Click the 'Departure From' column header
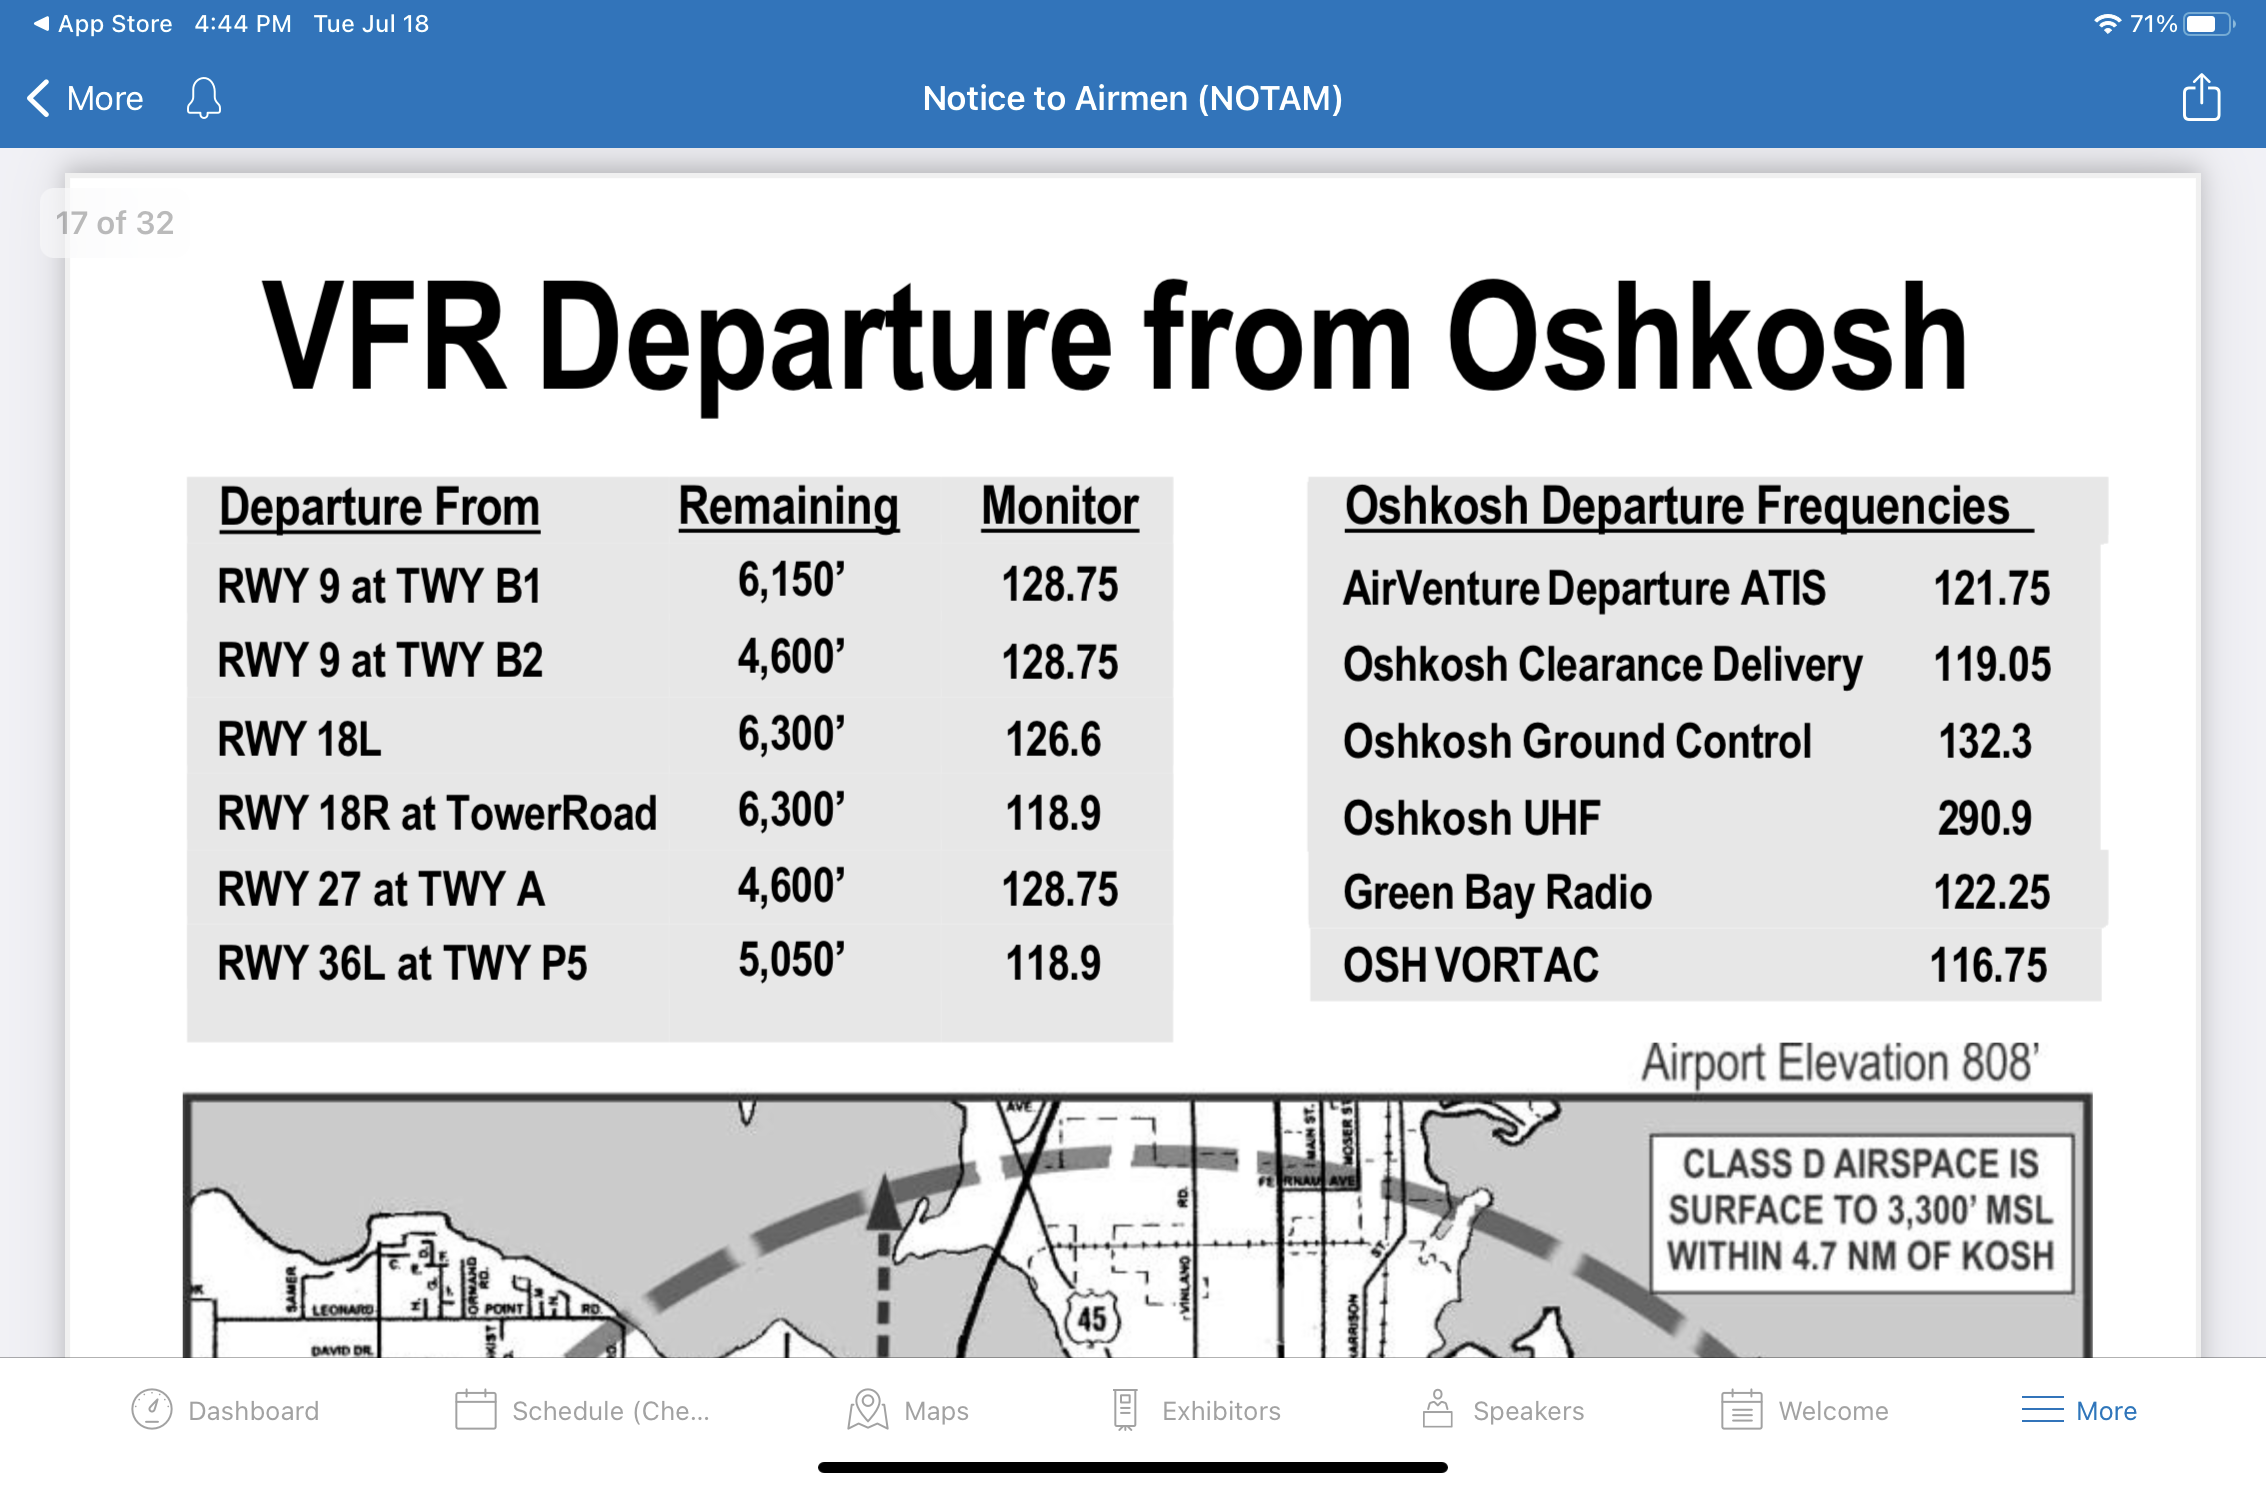Viewport: 2266px width, 1488px height. pos(379,507)
